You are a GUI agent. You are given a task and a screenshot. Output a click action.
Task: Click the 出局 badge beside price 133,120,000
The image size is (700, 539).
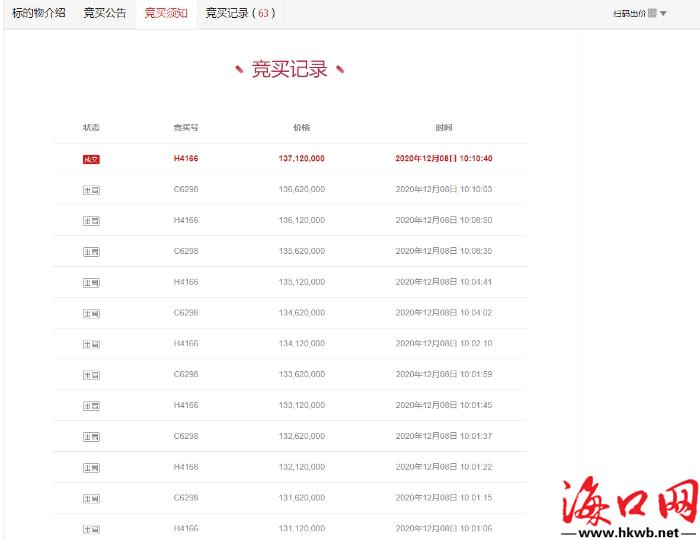(91, 406)
